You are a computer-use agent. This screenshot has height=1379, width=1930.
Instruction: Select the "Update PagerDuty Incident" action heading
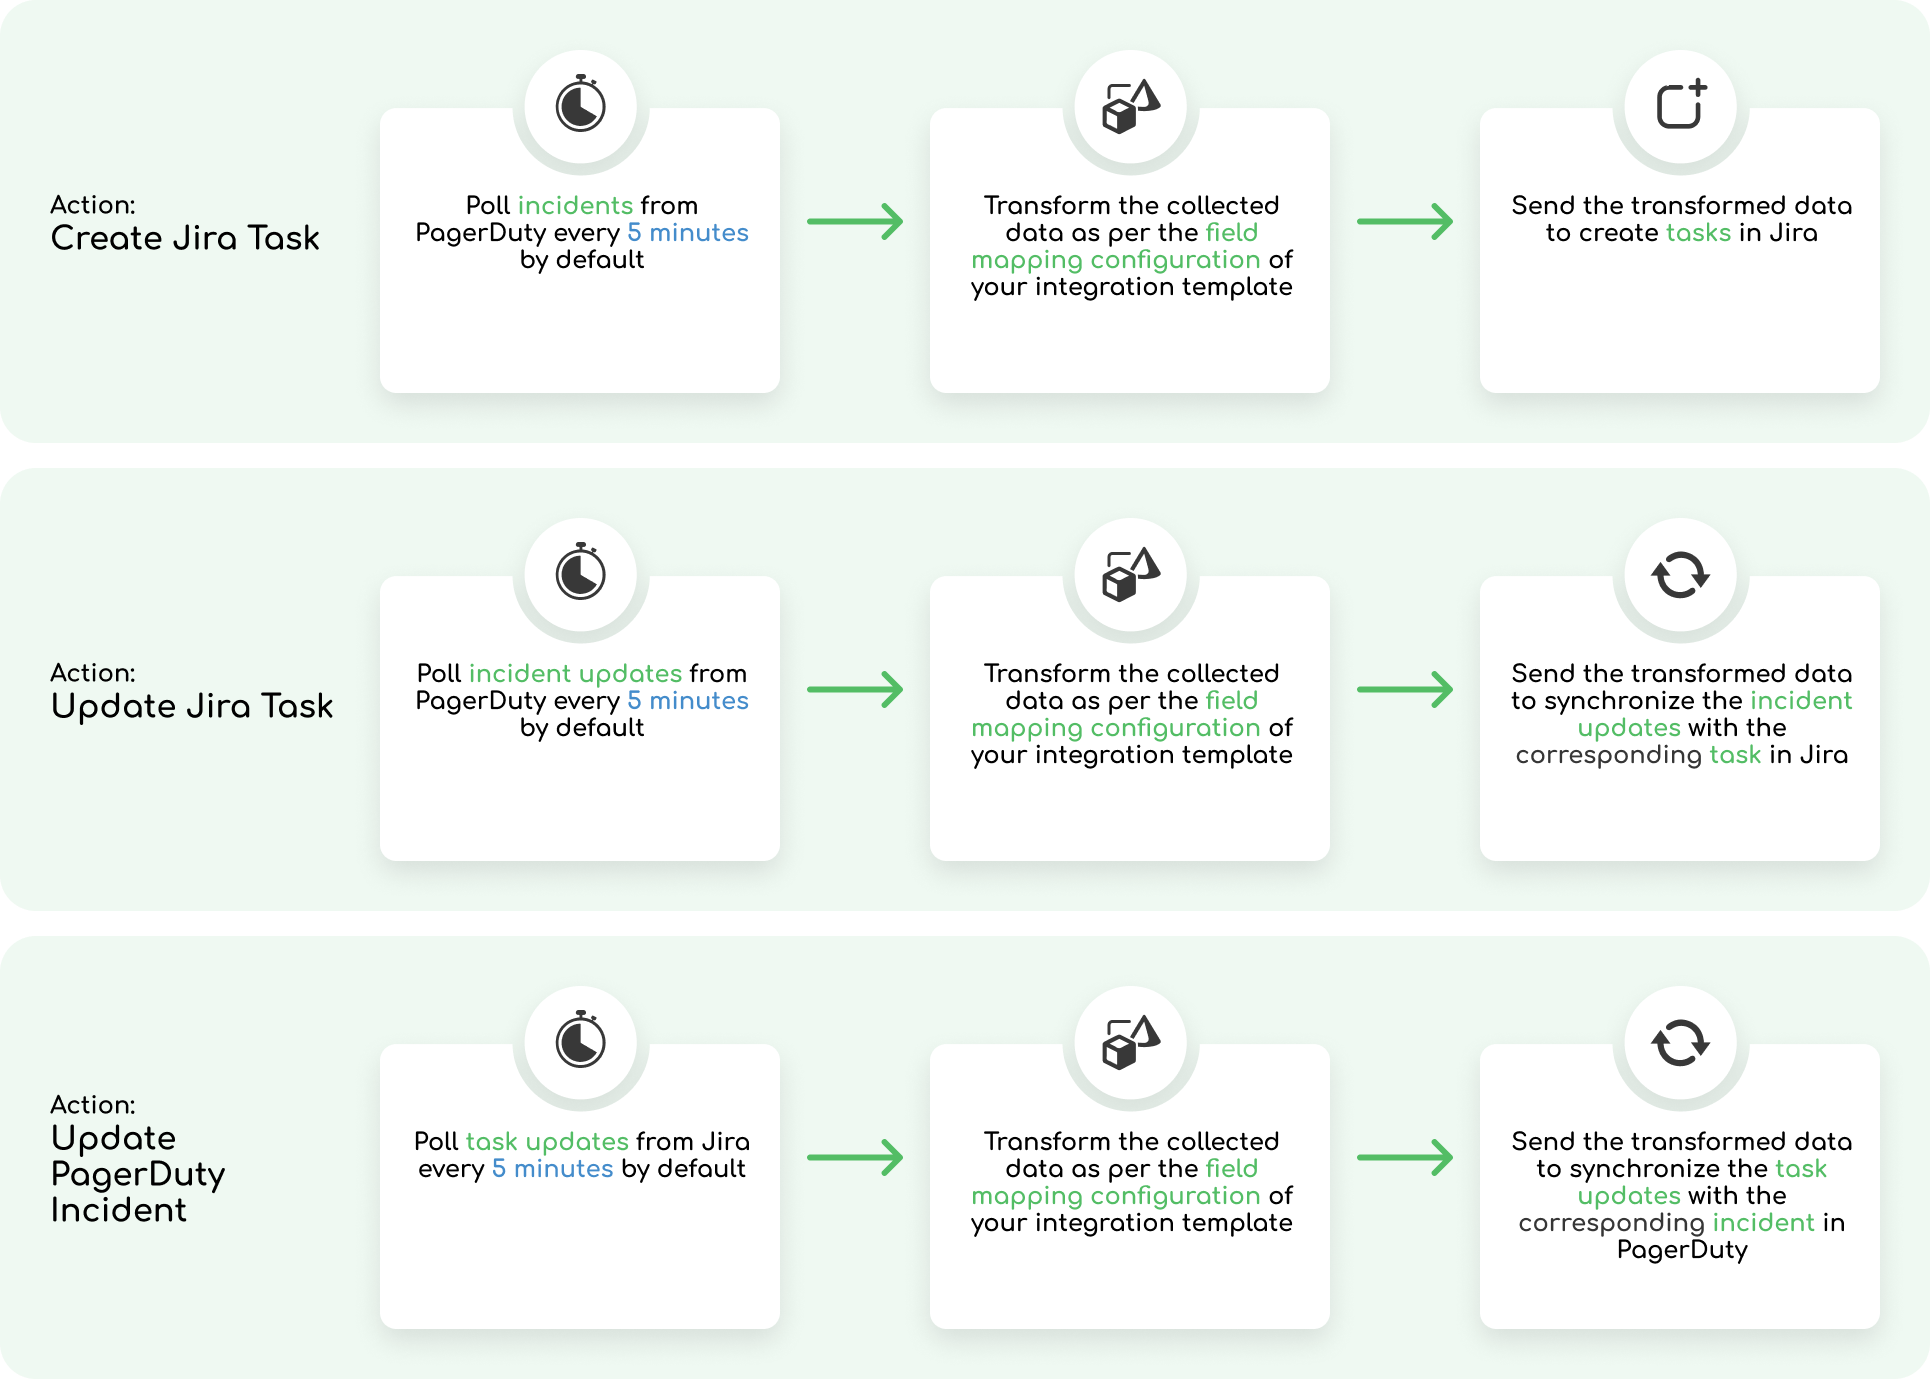click(x=138, y=1173)
